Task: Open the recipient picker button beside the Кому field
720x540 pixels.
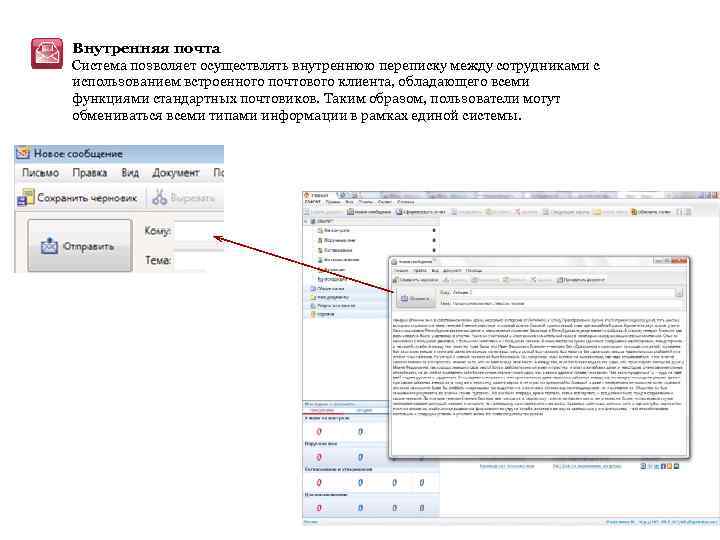Action: (x=679, y=292)
